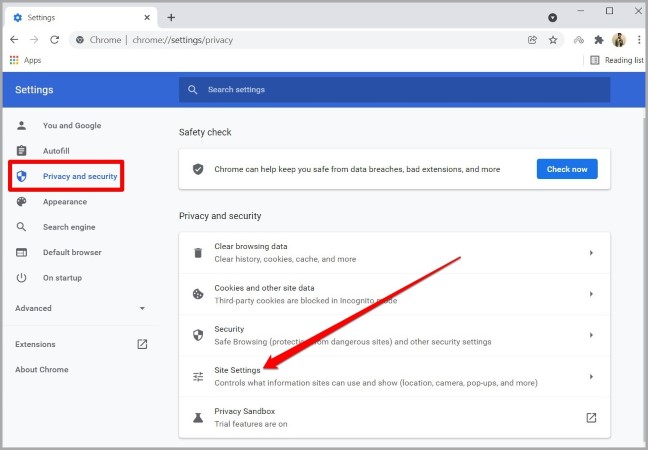Click the Safety check shield icon
The width and height of the screenshot is (648, 450).
click(x=198, y=169)
